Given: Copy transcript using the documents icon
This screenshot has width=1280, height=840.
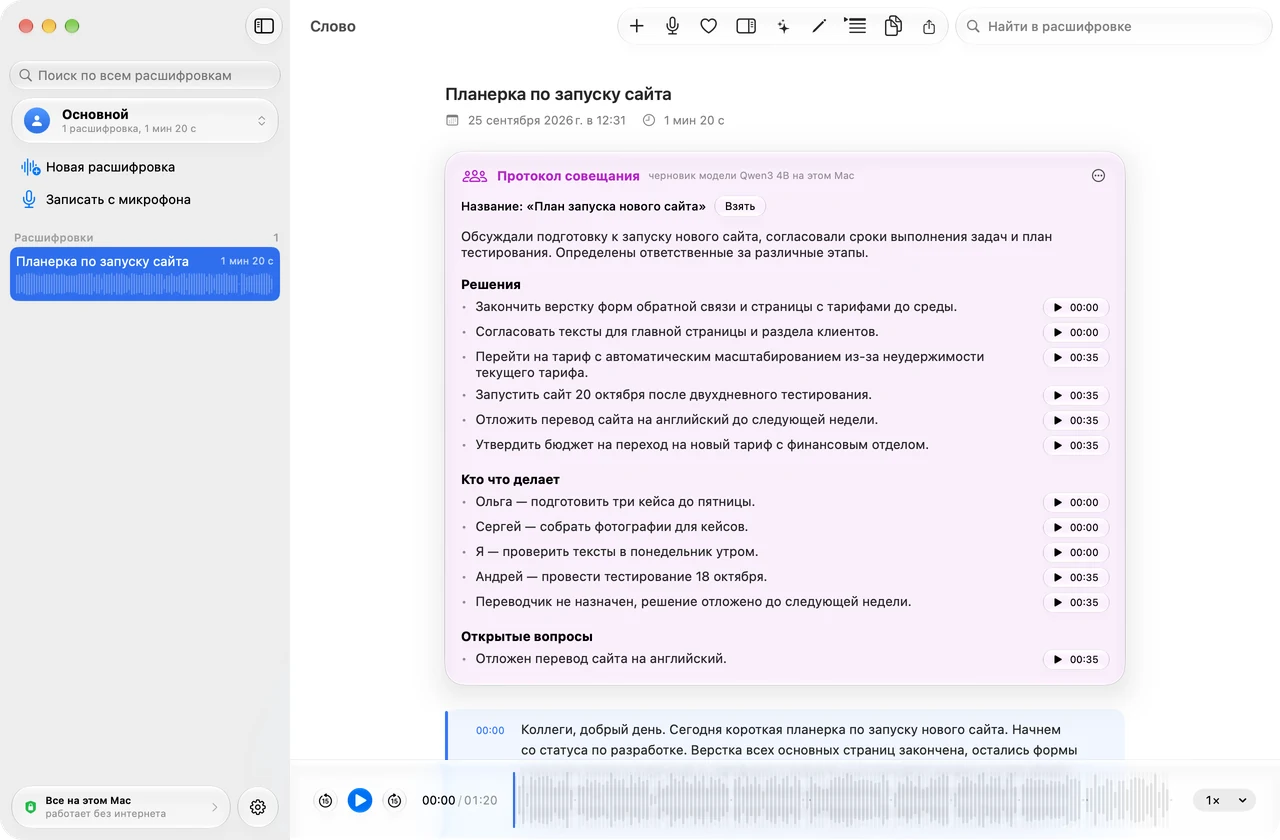Looking at the screenshot, I should 893,27.
